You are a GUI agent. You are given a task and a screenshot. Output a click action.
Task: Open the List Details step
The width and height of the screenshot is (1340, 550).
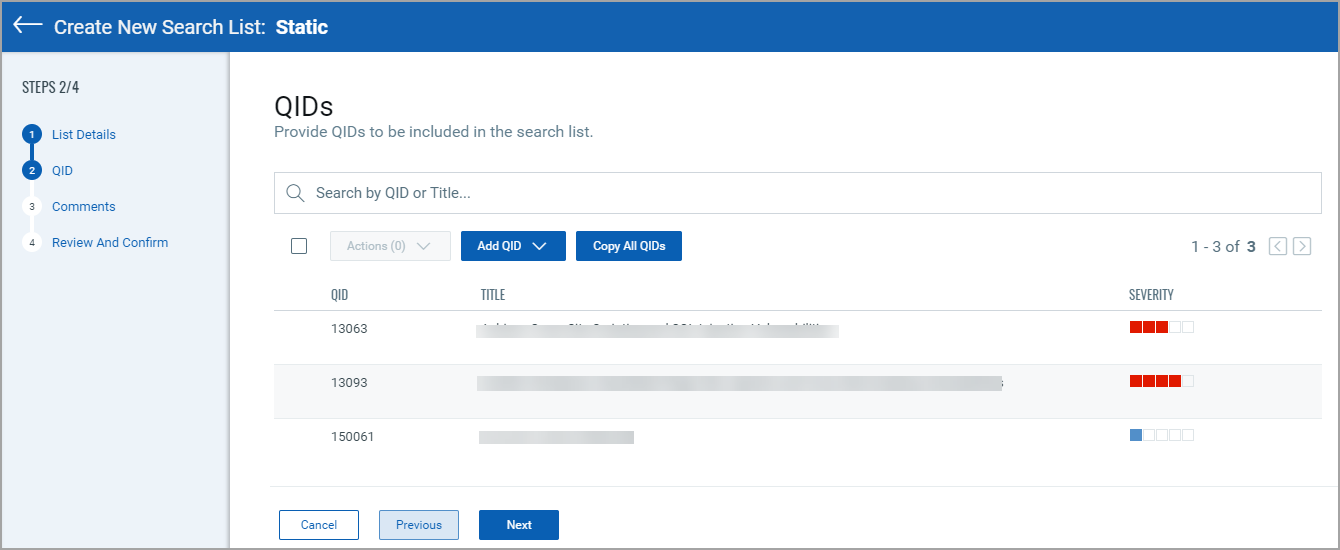(x=84, y=135)
